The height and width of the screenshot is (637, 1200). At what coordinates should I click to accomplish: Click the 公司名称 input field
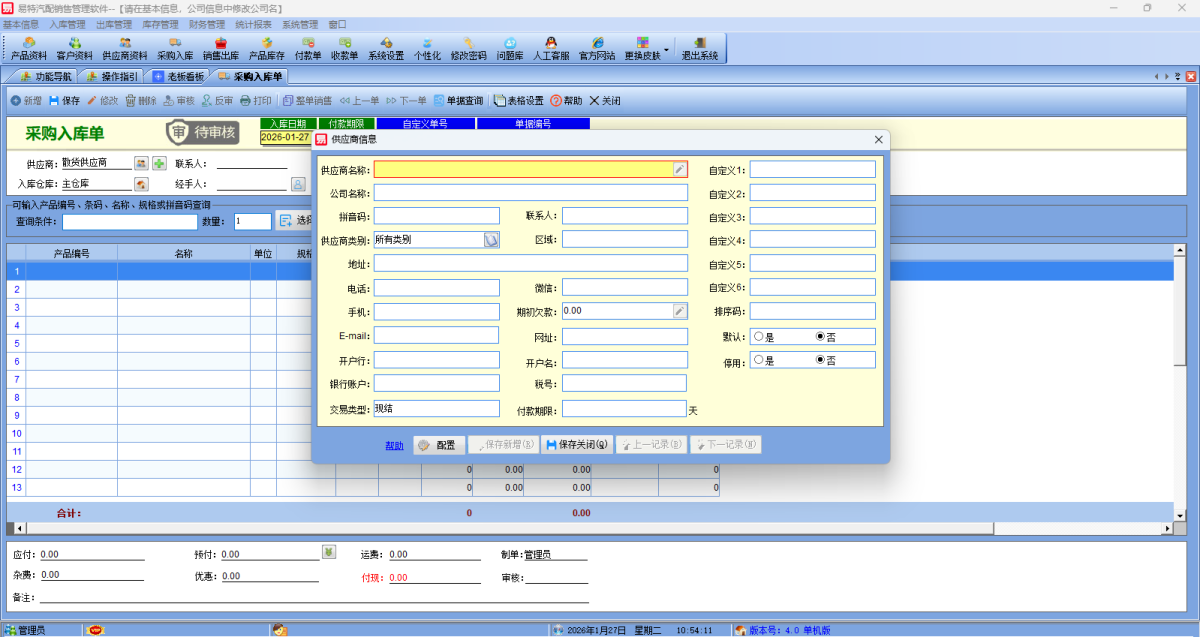point(530,193)
